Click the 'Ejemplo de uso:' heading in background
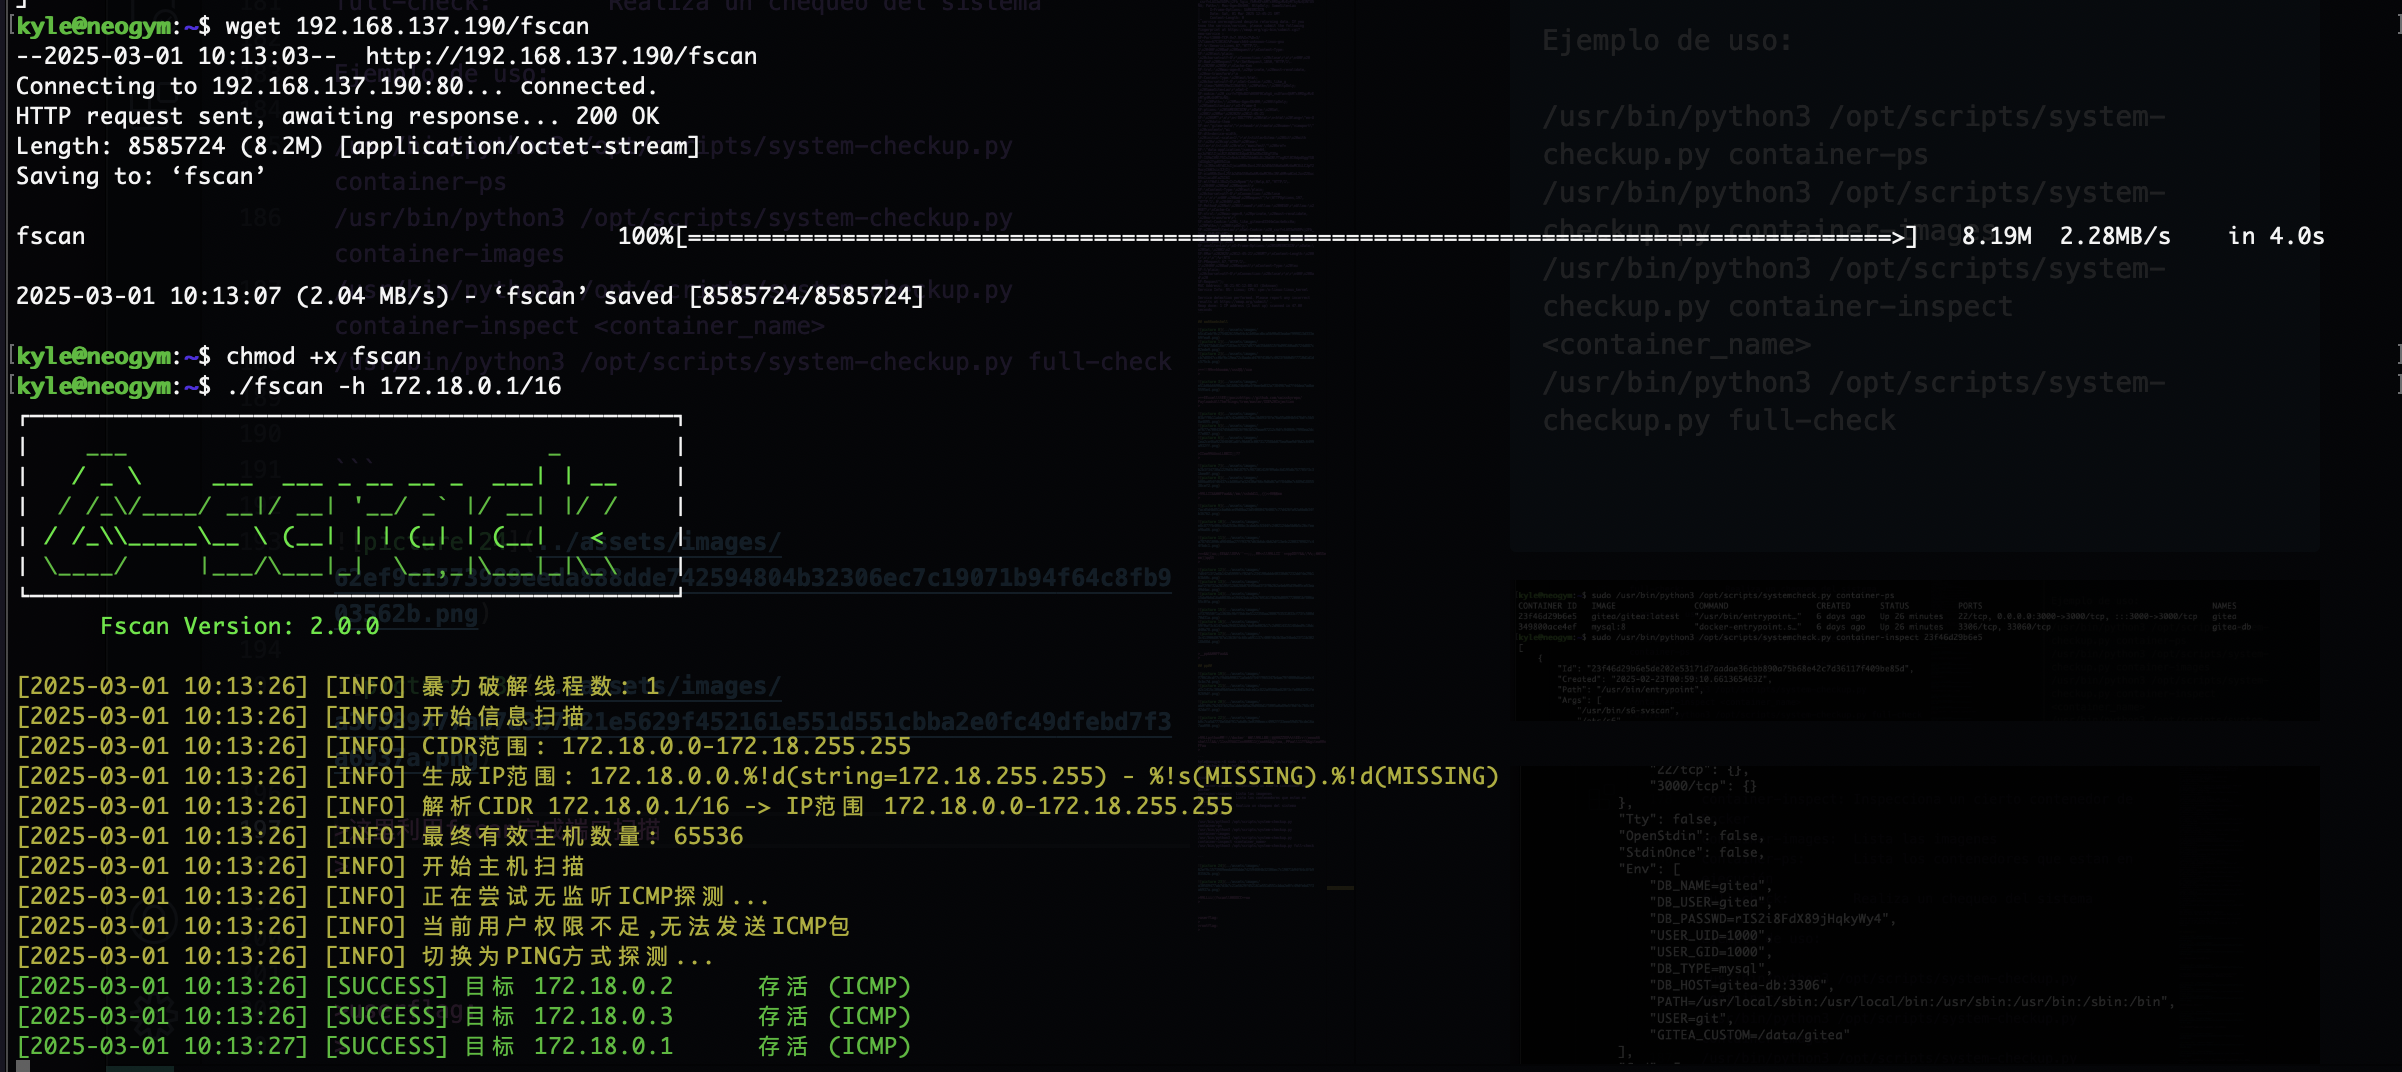 pyautogui.click(x=1666, y=41)
